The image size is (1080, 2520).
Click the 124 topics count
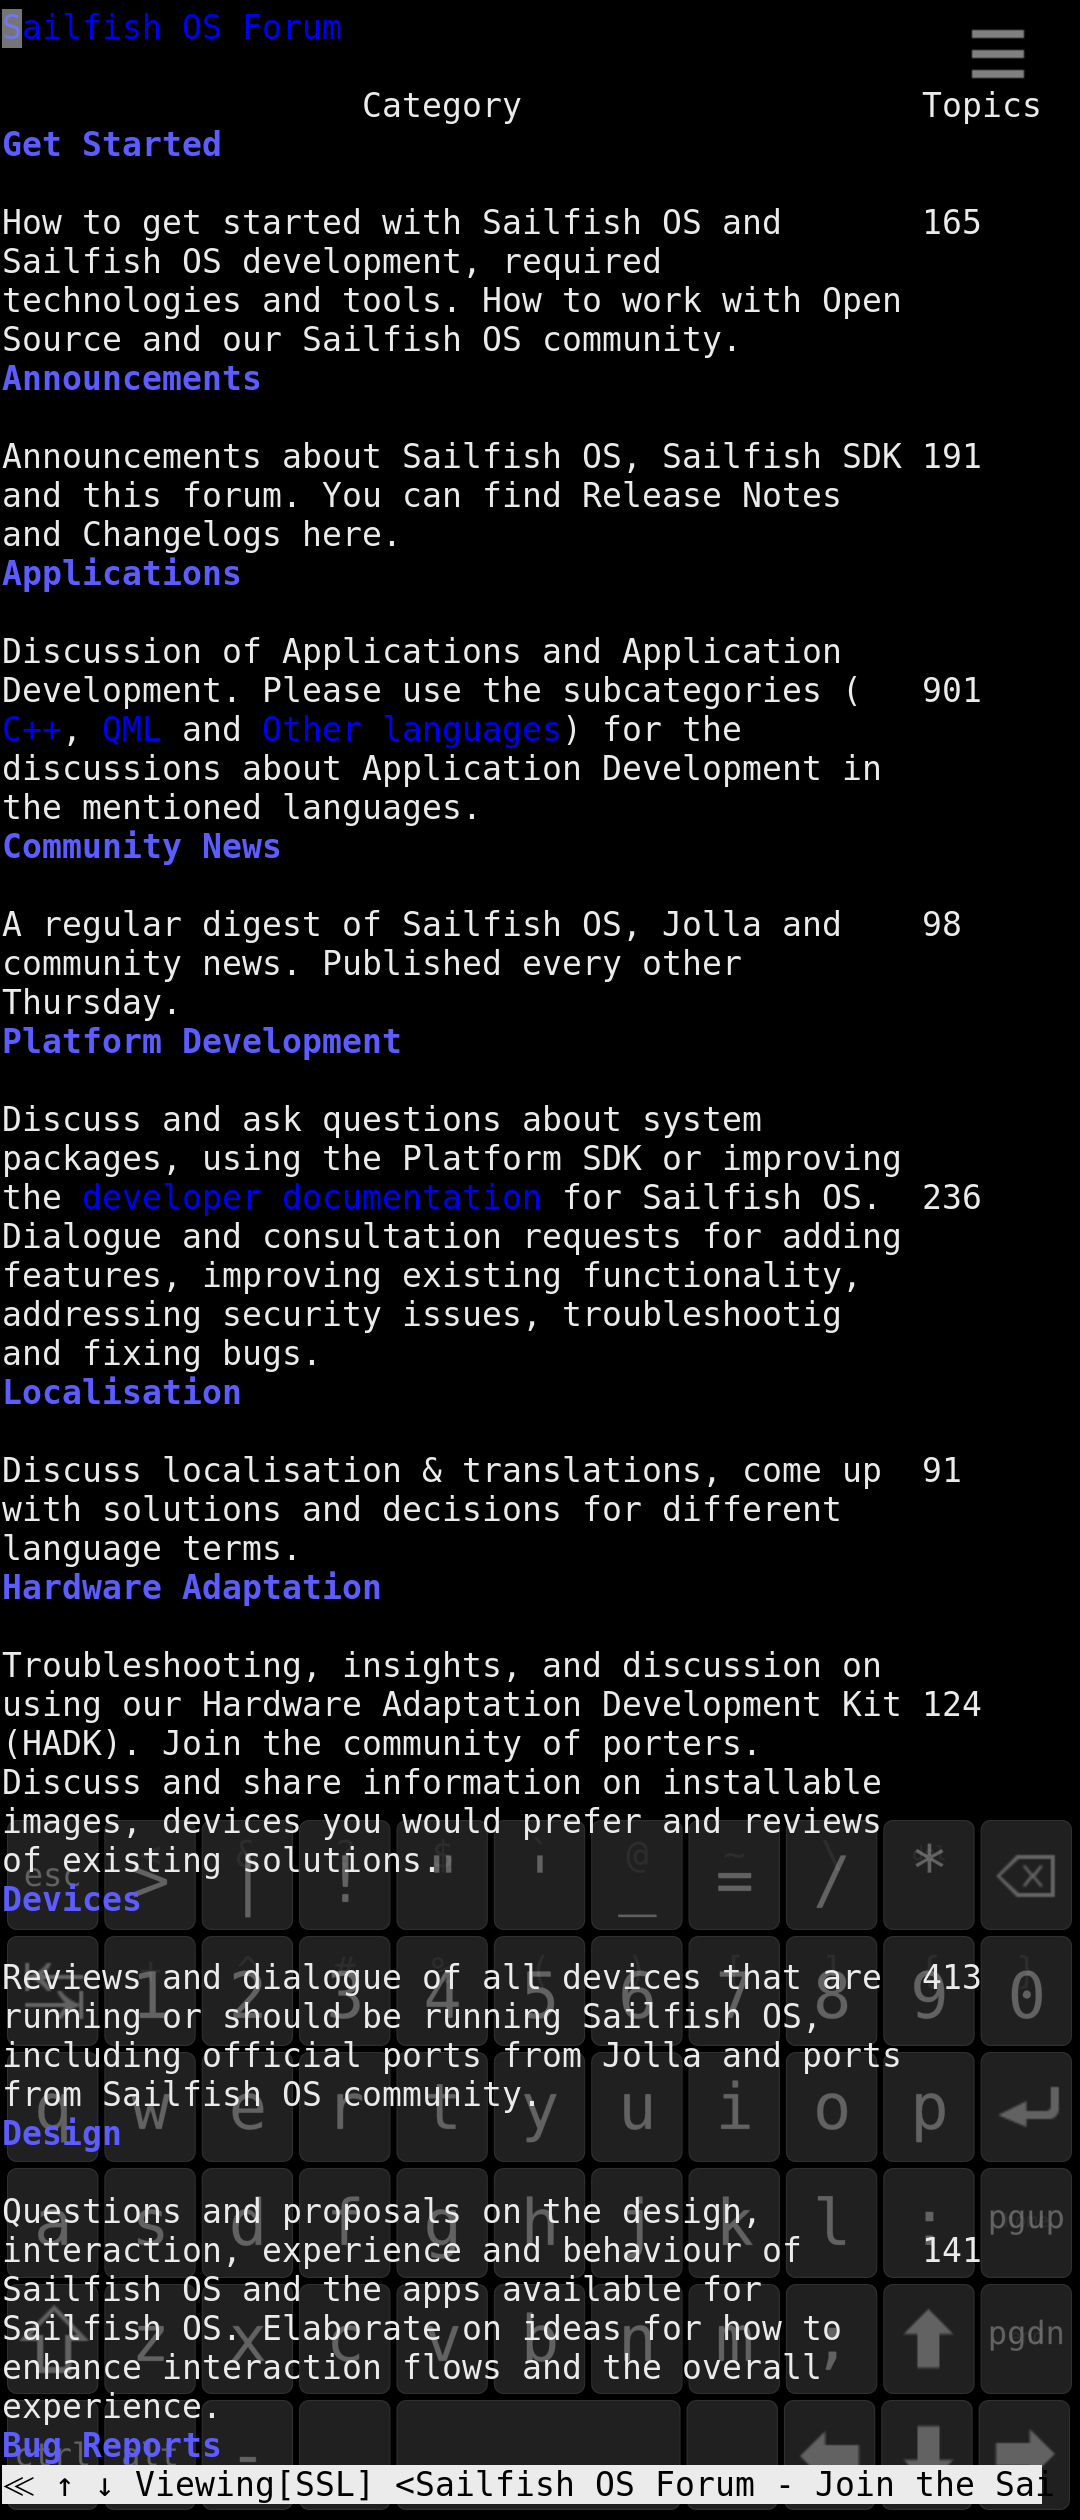tap(952, 1704)
